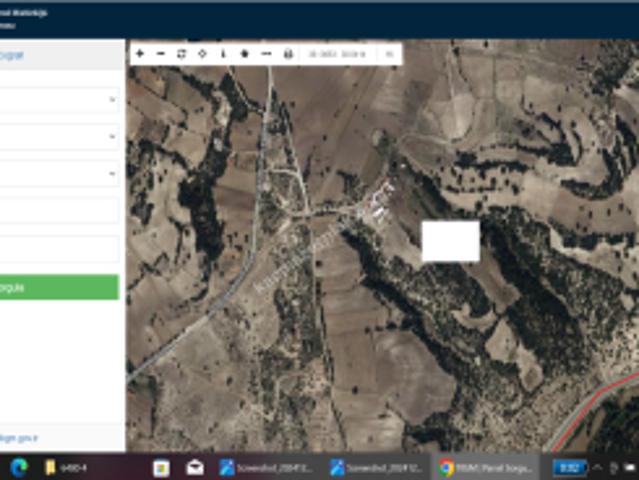Viewport: 639px width, 480px height.
Task: Open Microsoft Edge from the taskbar
Action: (18, 467)
